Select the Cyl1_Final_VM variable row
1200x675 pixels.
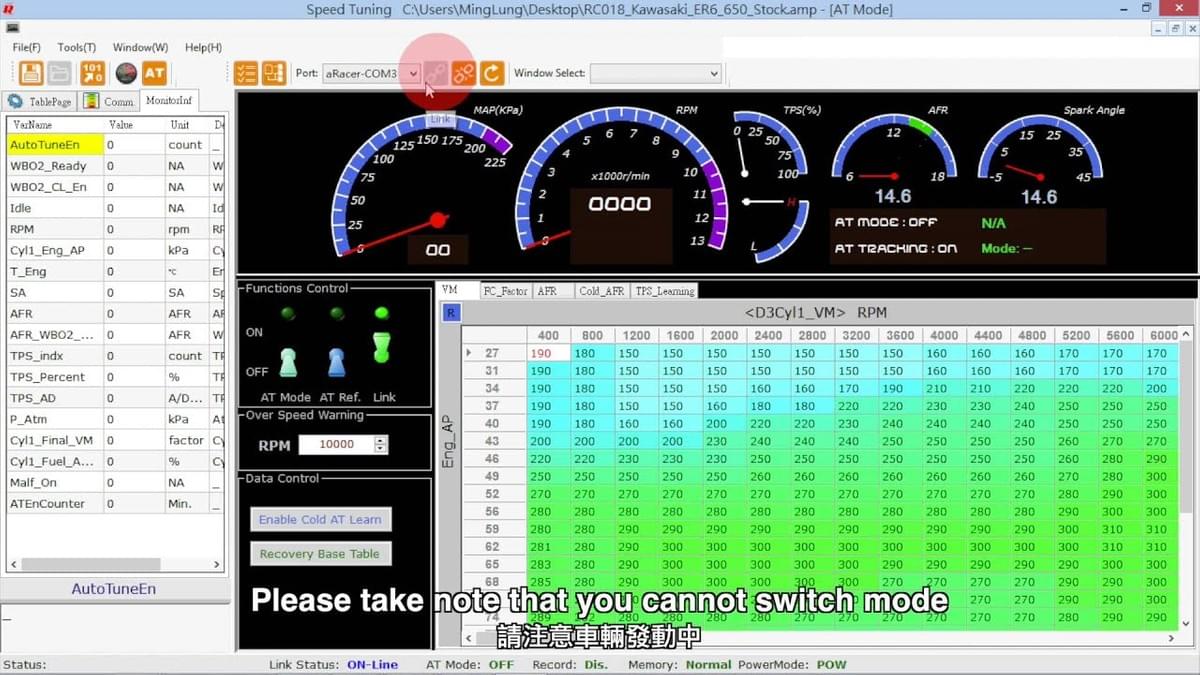(x=115, y=440)
